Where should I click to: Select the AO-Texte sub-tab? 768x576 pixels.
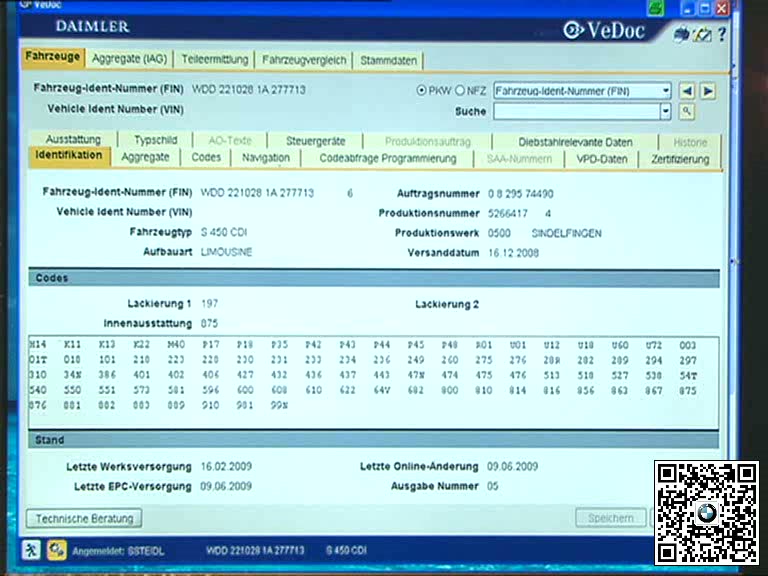pyautogui.click(x=230, y=141)
